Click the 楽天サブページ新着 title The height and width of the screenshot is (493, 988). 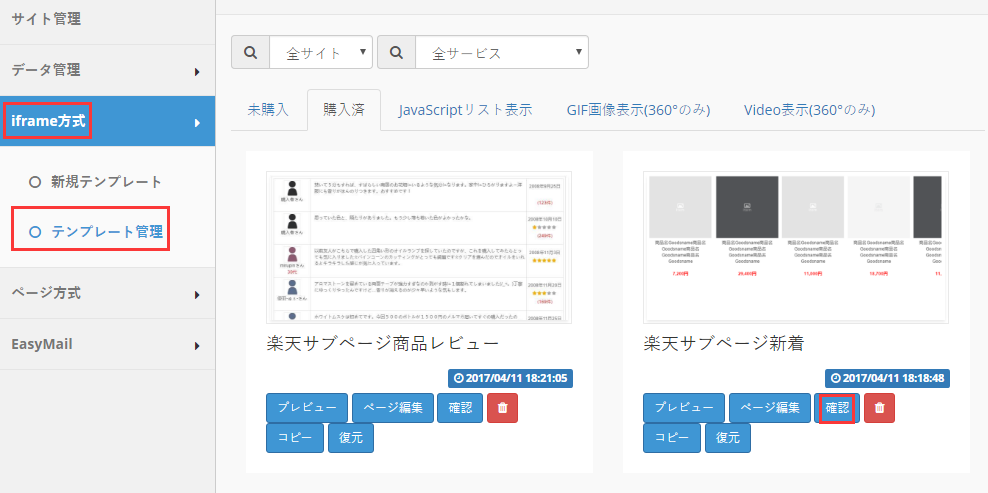pyautogui.click(x=724, y=344)
